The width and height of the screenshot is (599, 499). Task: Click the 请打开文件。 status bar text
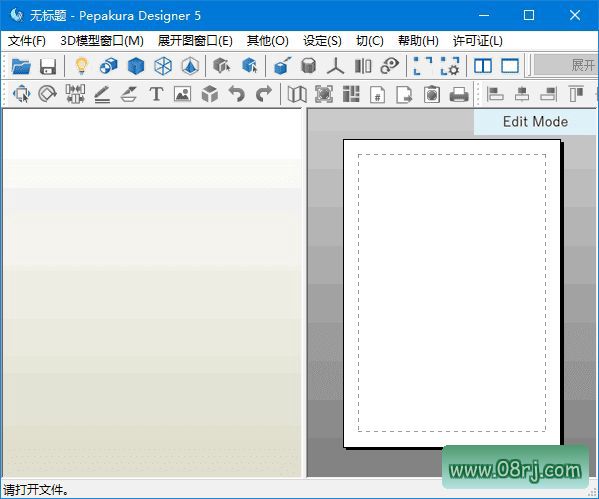[36, 489]
